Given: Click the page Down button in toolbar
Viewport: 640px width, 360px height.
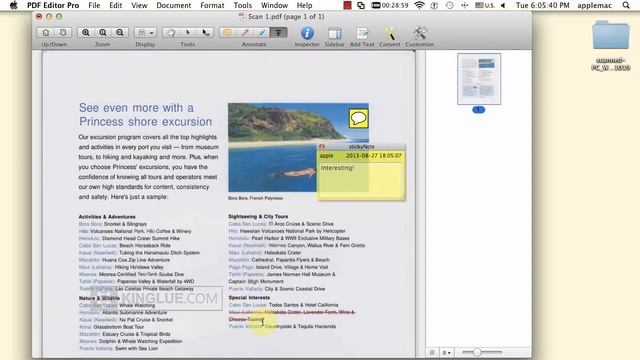Looking at the screenshot, I should [63, 33].
